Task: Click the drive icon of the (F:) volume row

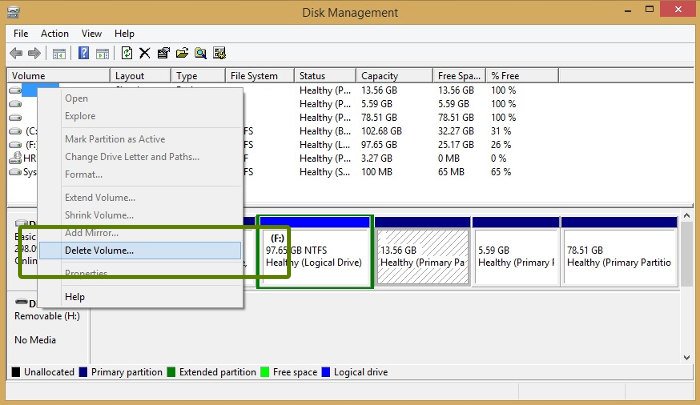Action: click(15, 145)
